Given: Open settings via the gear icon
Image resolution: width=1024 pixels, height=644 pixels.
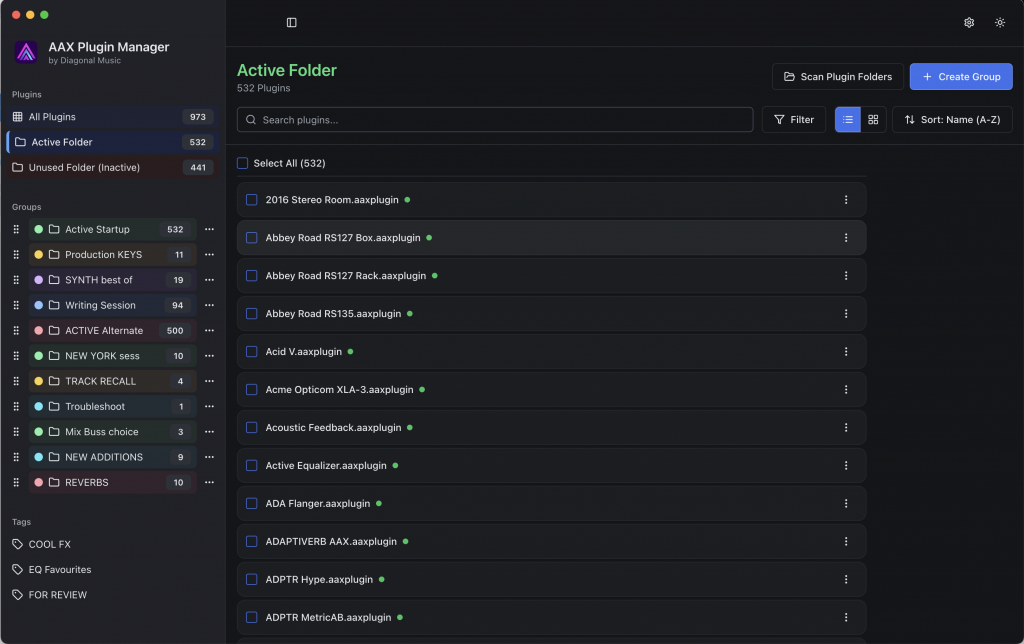Looking at the screenshot, I should pyautogui.click(x=969, y=23).
